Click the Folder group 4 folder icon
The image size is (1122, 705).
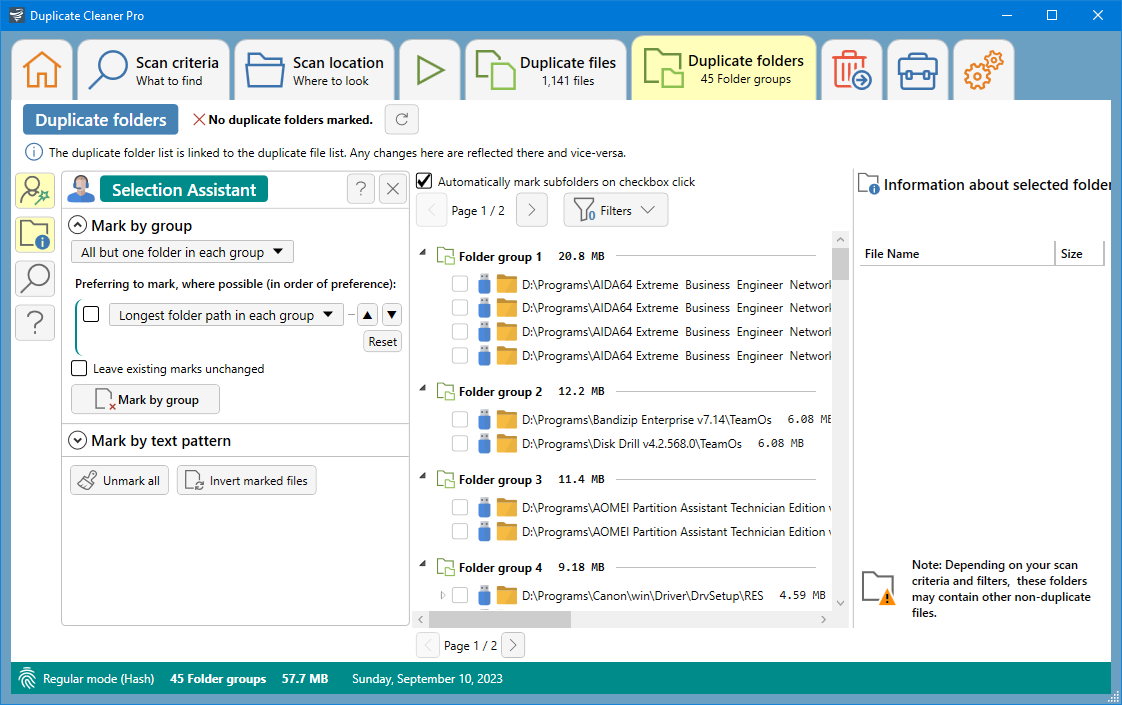click(x=446, y=568)
